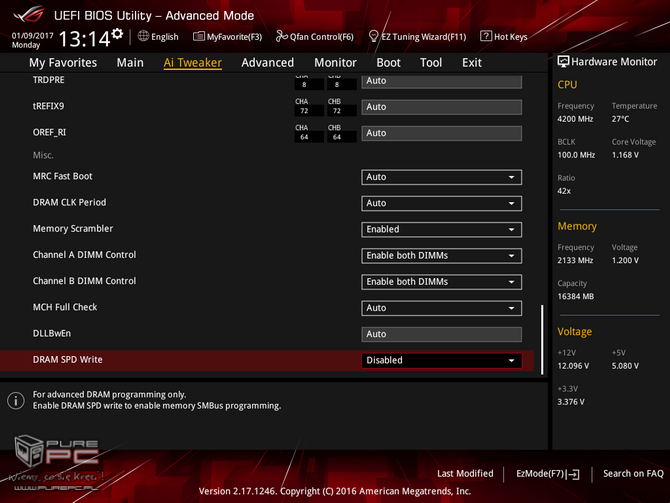Click the 13:14 clock display
Viewport: 670px width, 503px height.
click(x=84, y=39)
